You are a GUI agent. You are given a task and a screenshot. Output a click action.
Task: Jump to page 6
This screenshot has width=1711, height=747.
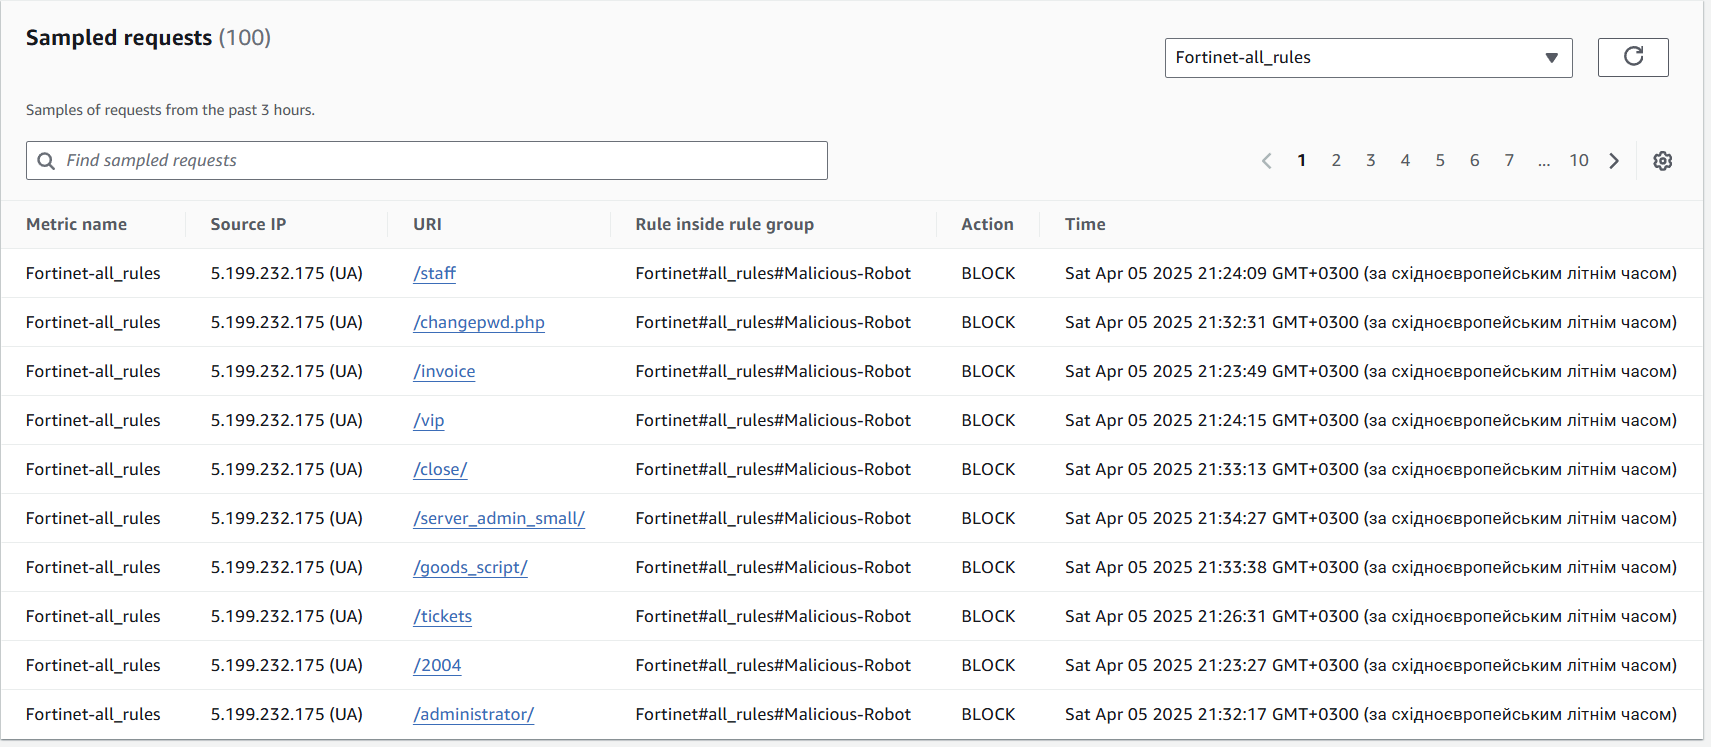click(x=1474, y=161)
